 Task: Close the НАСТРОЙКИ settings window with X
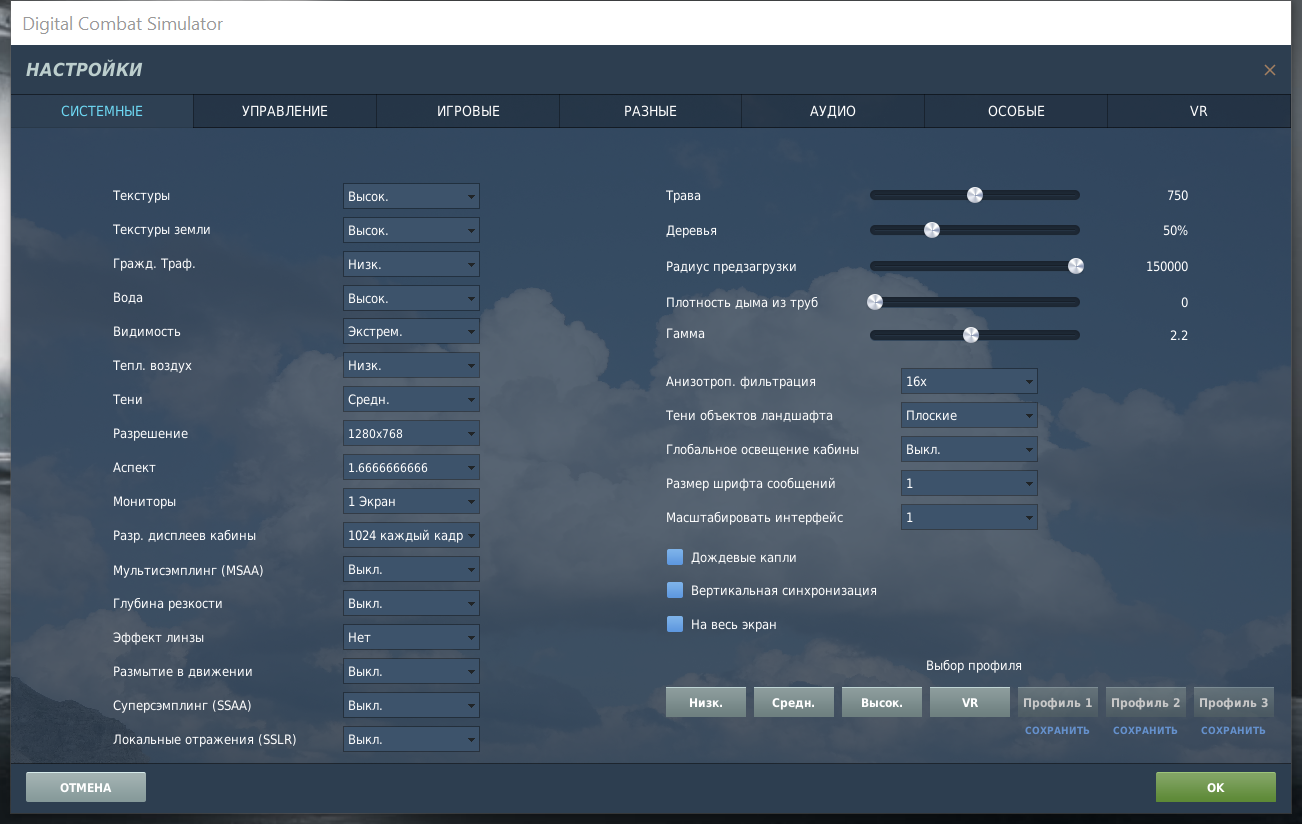coord(1269,70)
